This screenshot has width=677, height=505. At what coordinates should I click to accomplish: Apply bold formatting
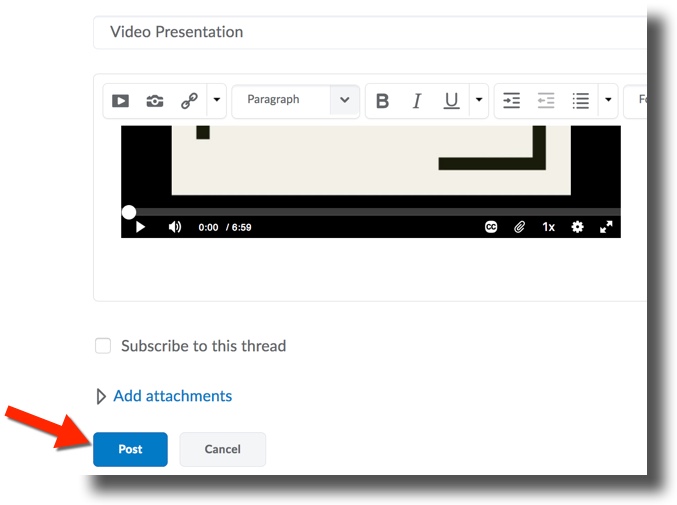pyautogui.click(x=382, y=101)
